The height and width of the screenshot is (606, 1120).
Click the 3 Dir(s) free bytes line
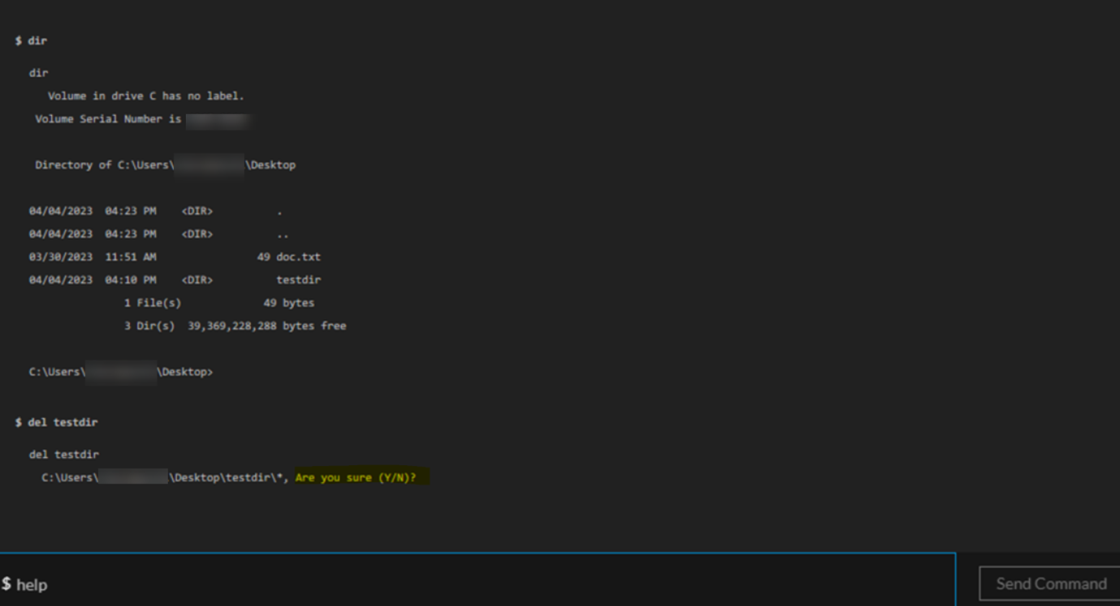point(234,325)
